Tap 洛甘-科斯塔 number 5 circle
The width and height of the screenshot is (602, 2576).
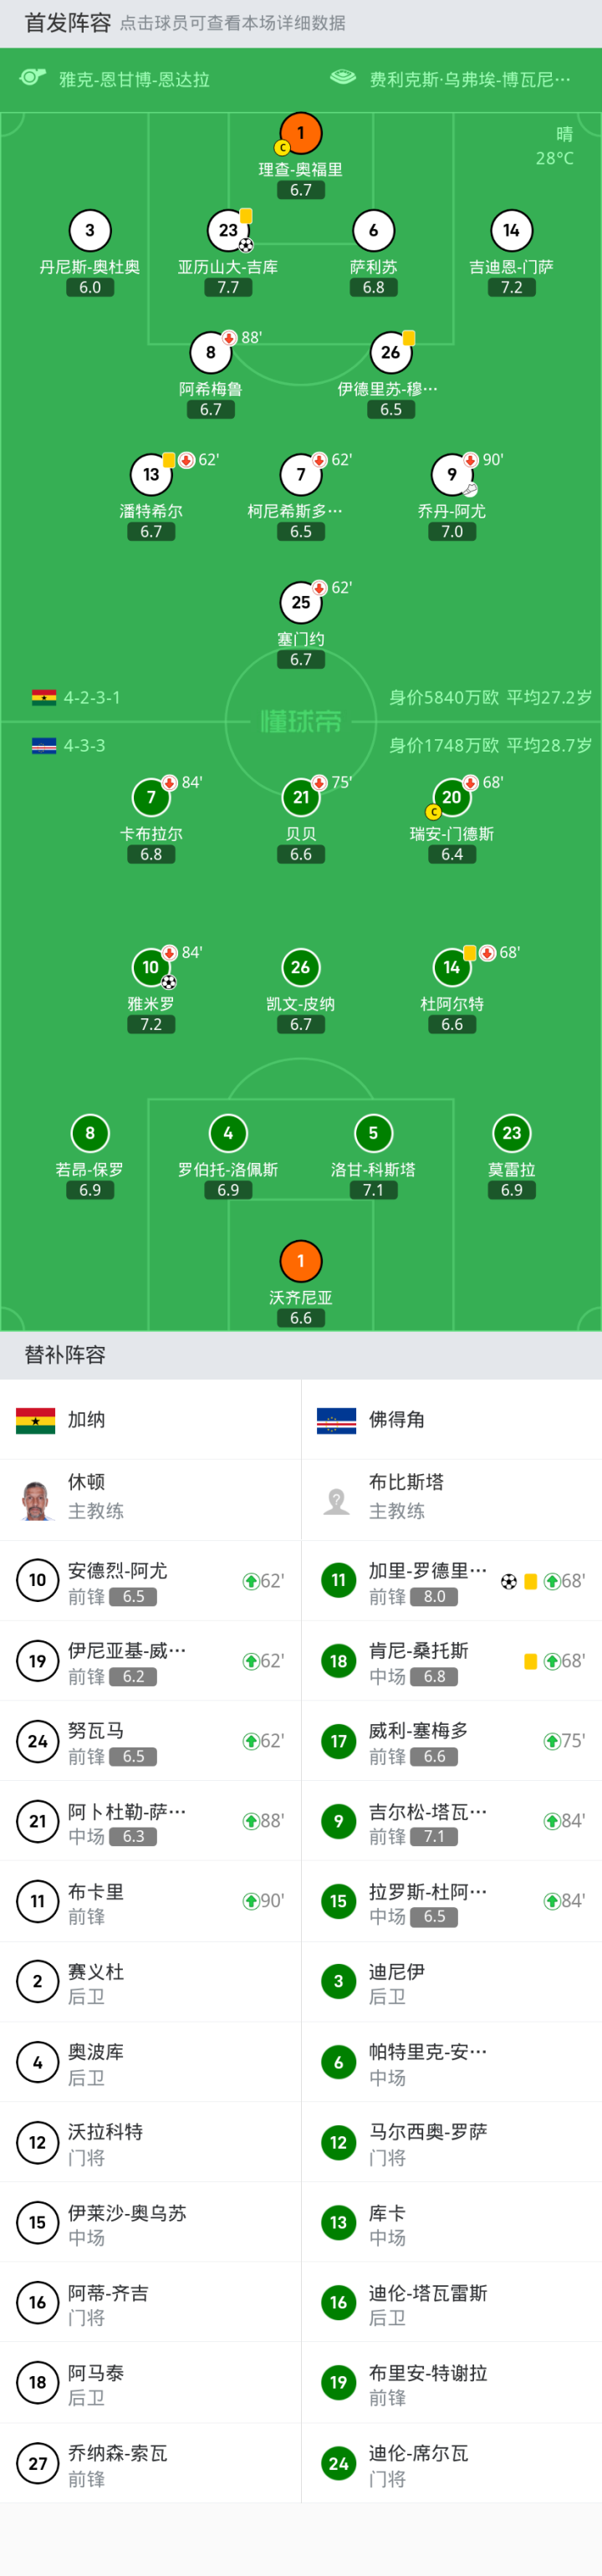point(373,1133)
